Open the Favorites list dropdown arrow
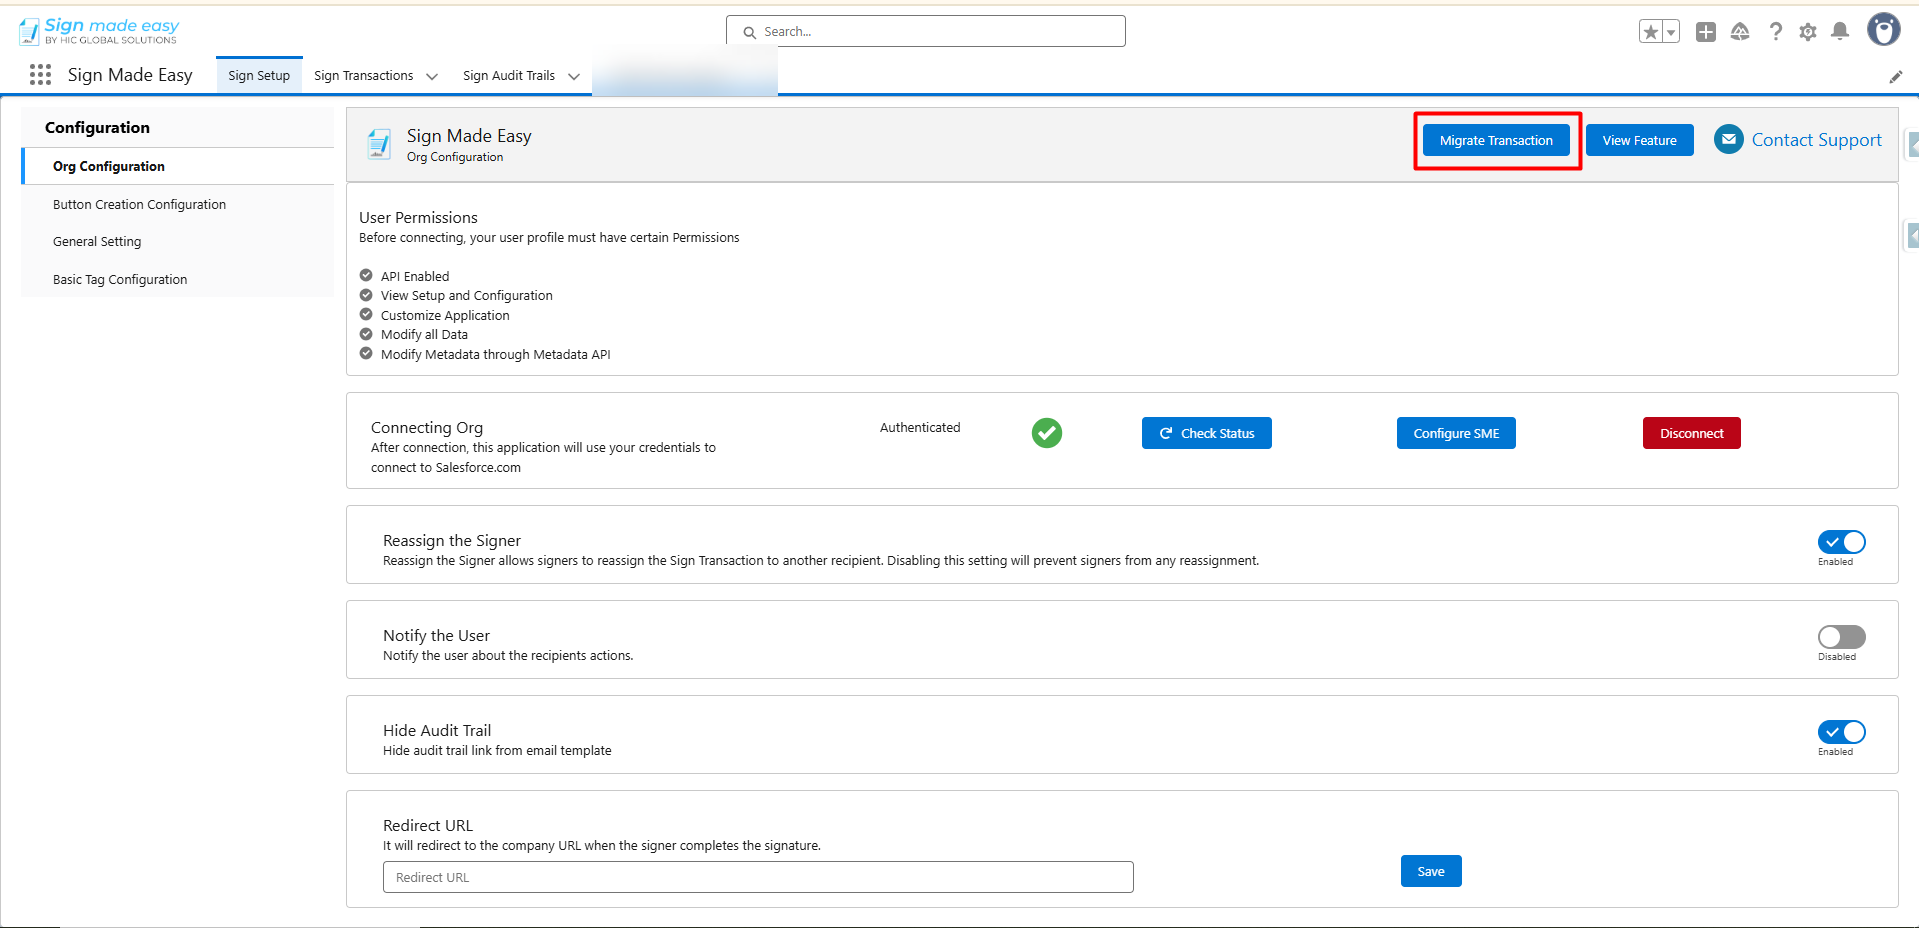The width and height of the screenshot is (1919, 928). [x=1671, y=32]
